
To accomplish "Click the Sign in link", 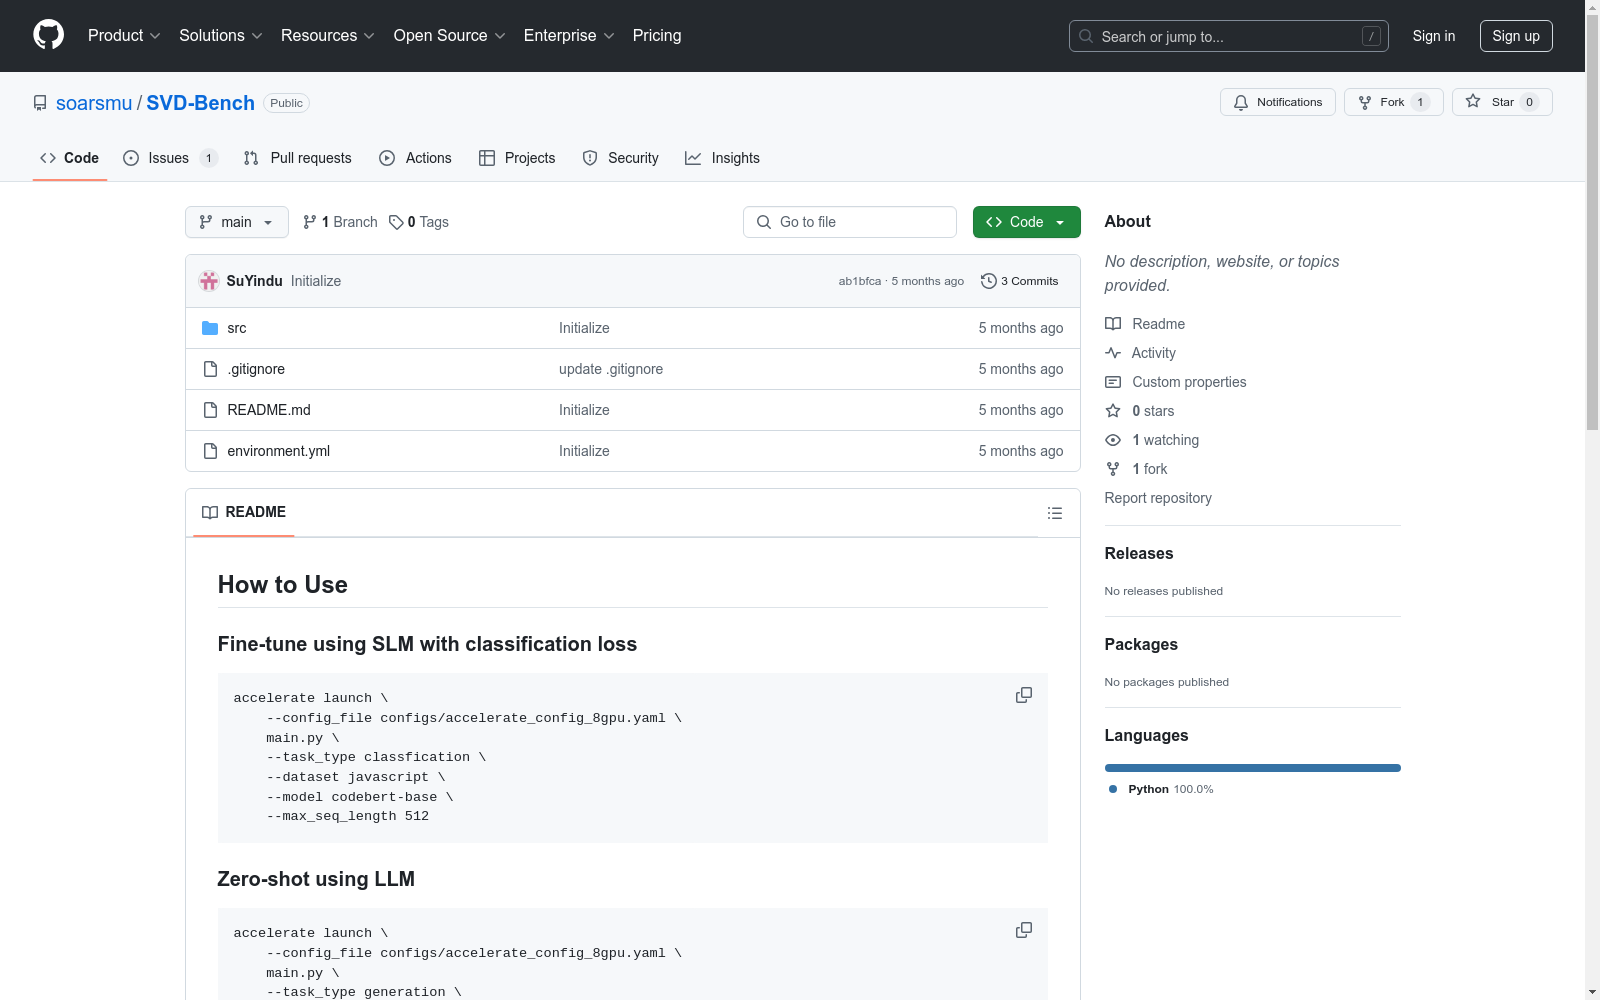I will (1433, 36).
